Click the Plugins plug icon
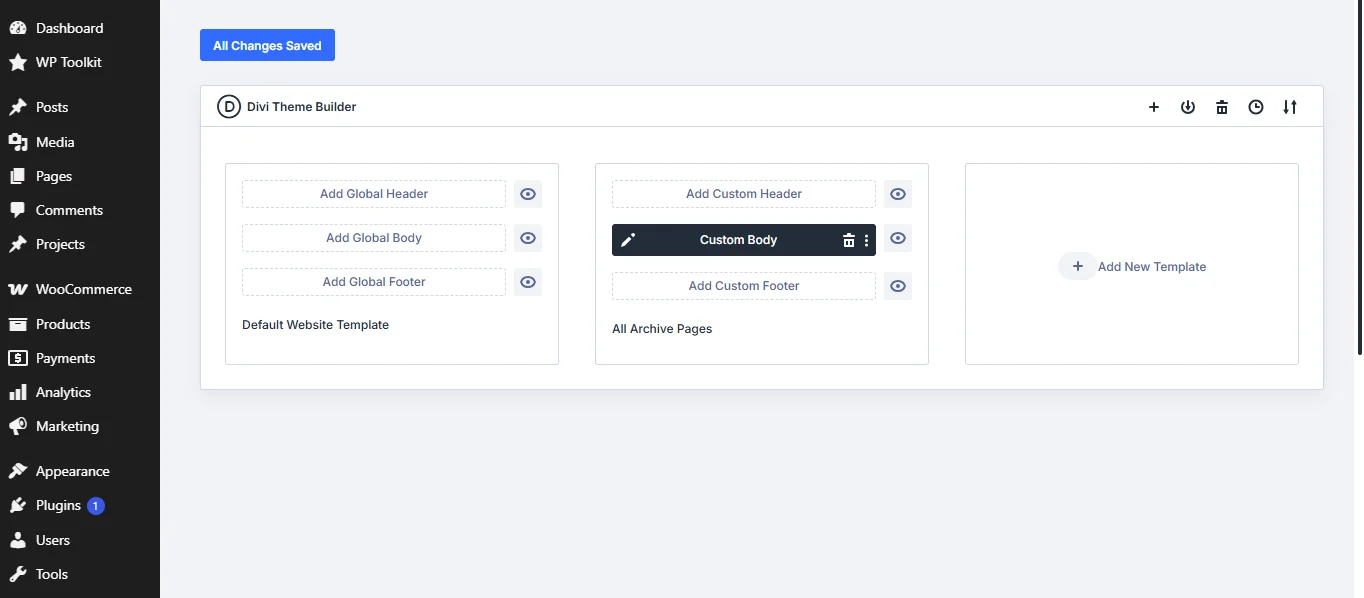Viewport: 1364px width, 598px height. (18, 506)
